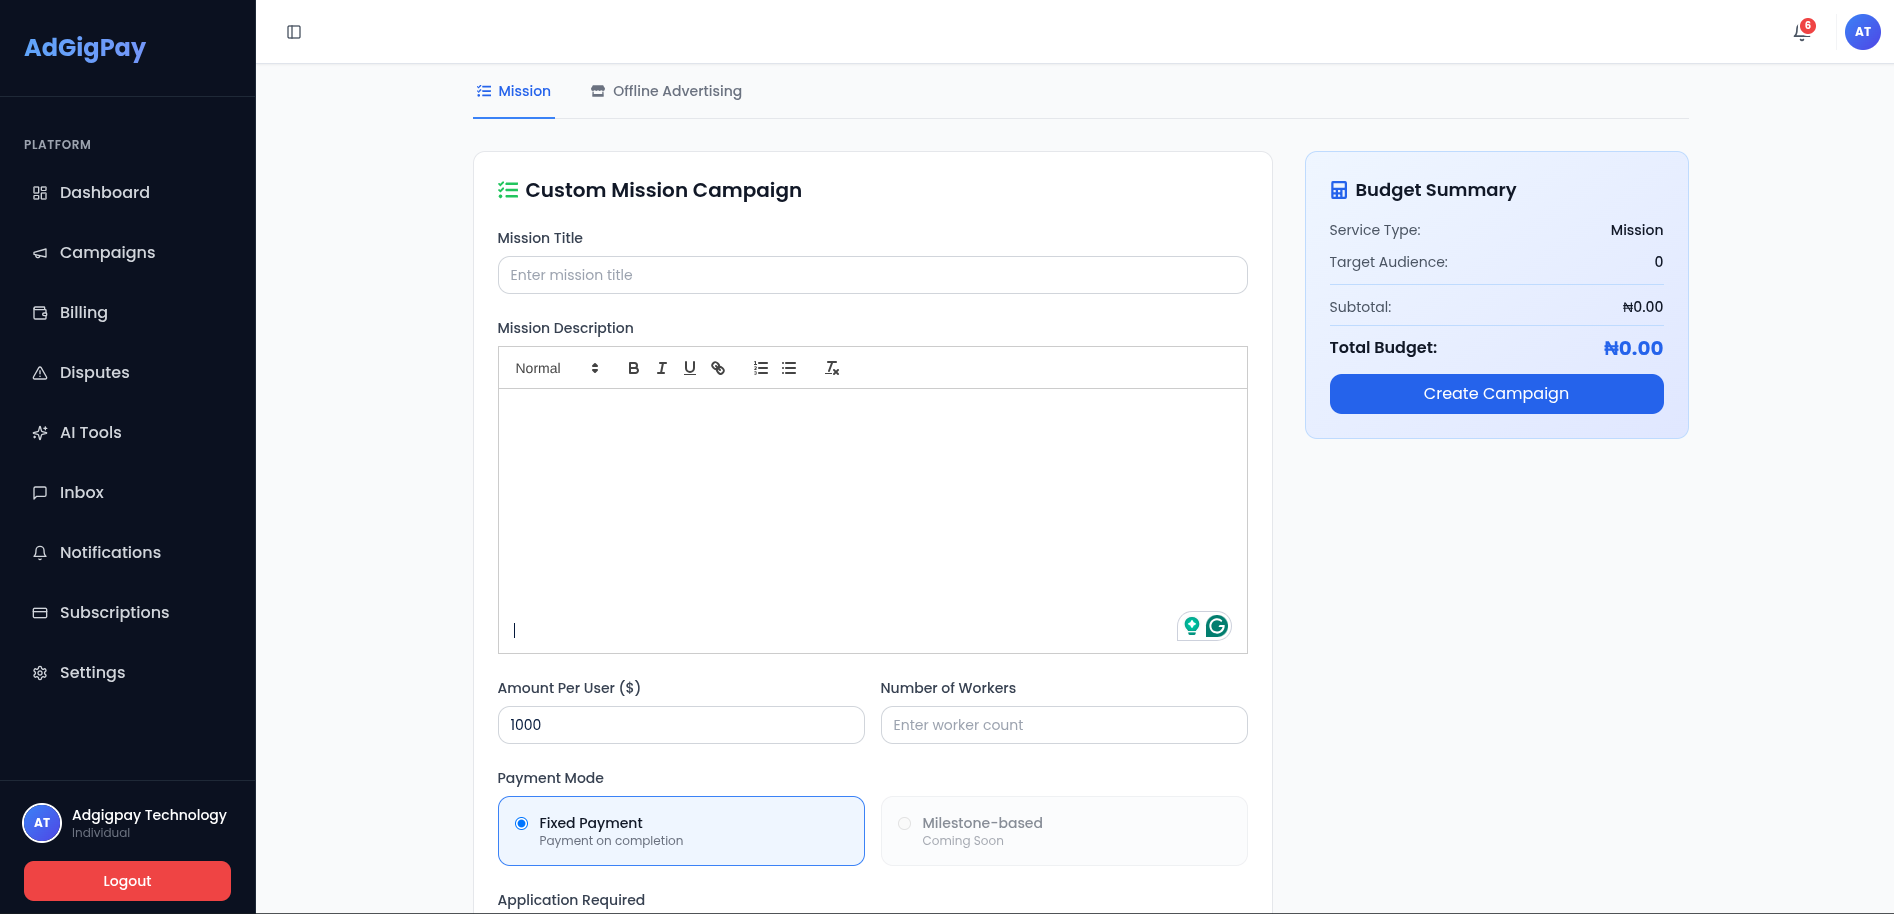Clear formatting in the description editor
Image resolution: width=1894 pixels, height=914 pixels.
pos(832,368)
